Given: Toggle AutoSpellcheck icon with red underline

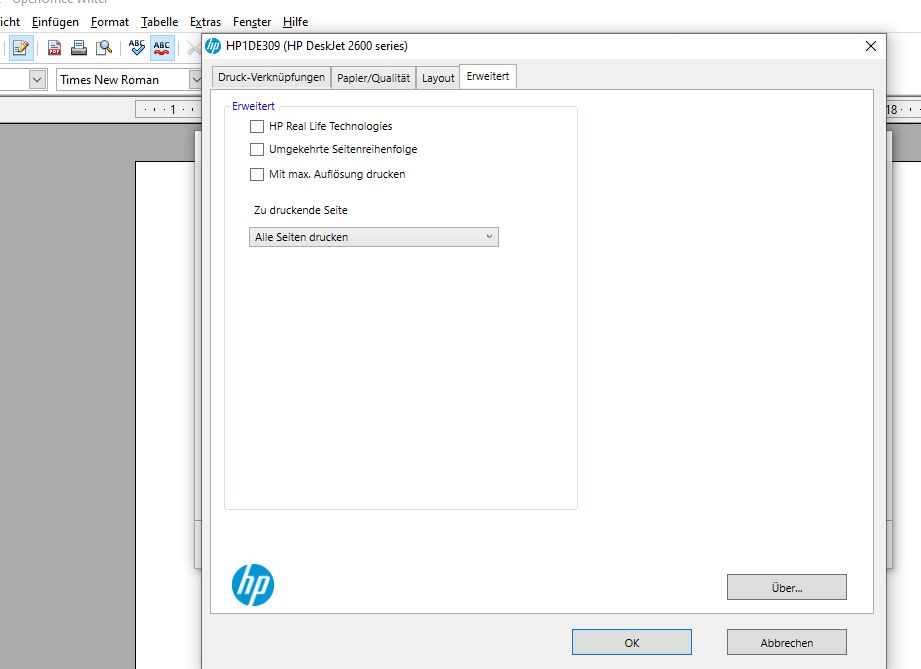Looking at the screenshot, I should point(162,48).
